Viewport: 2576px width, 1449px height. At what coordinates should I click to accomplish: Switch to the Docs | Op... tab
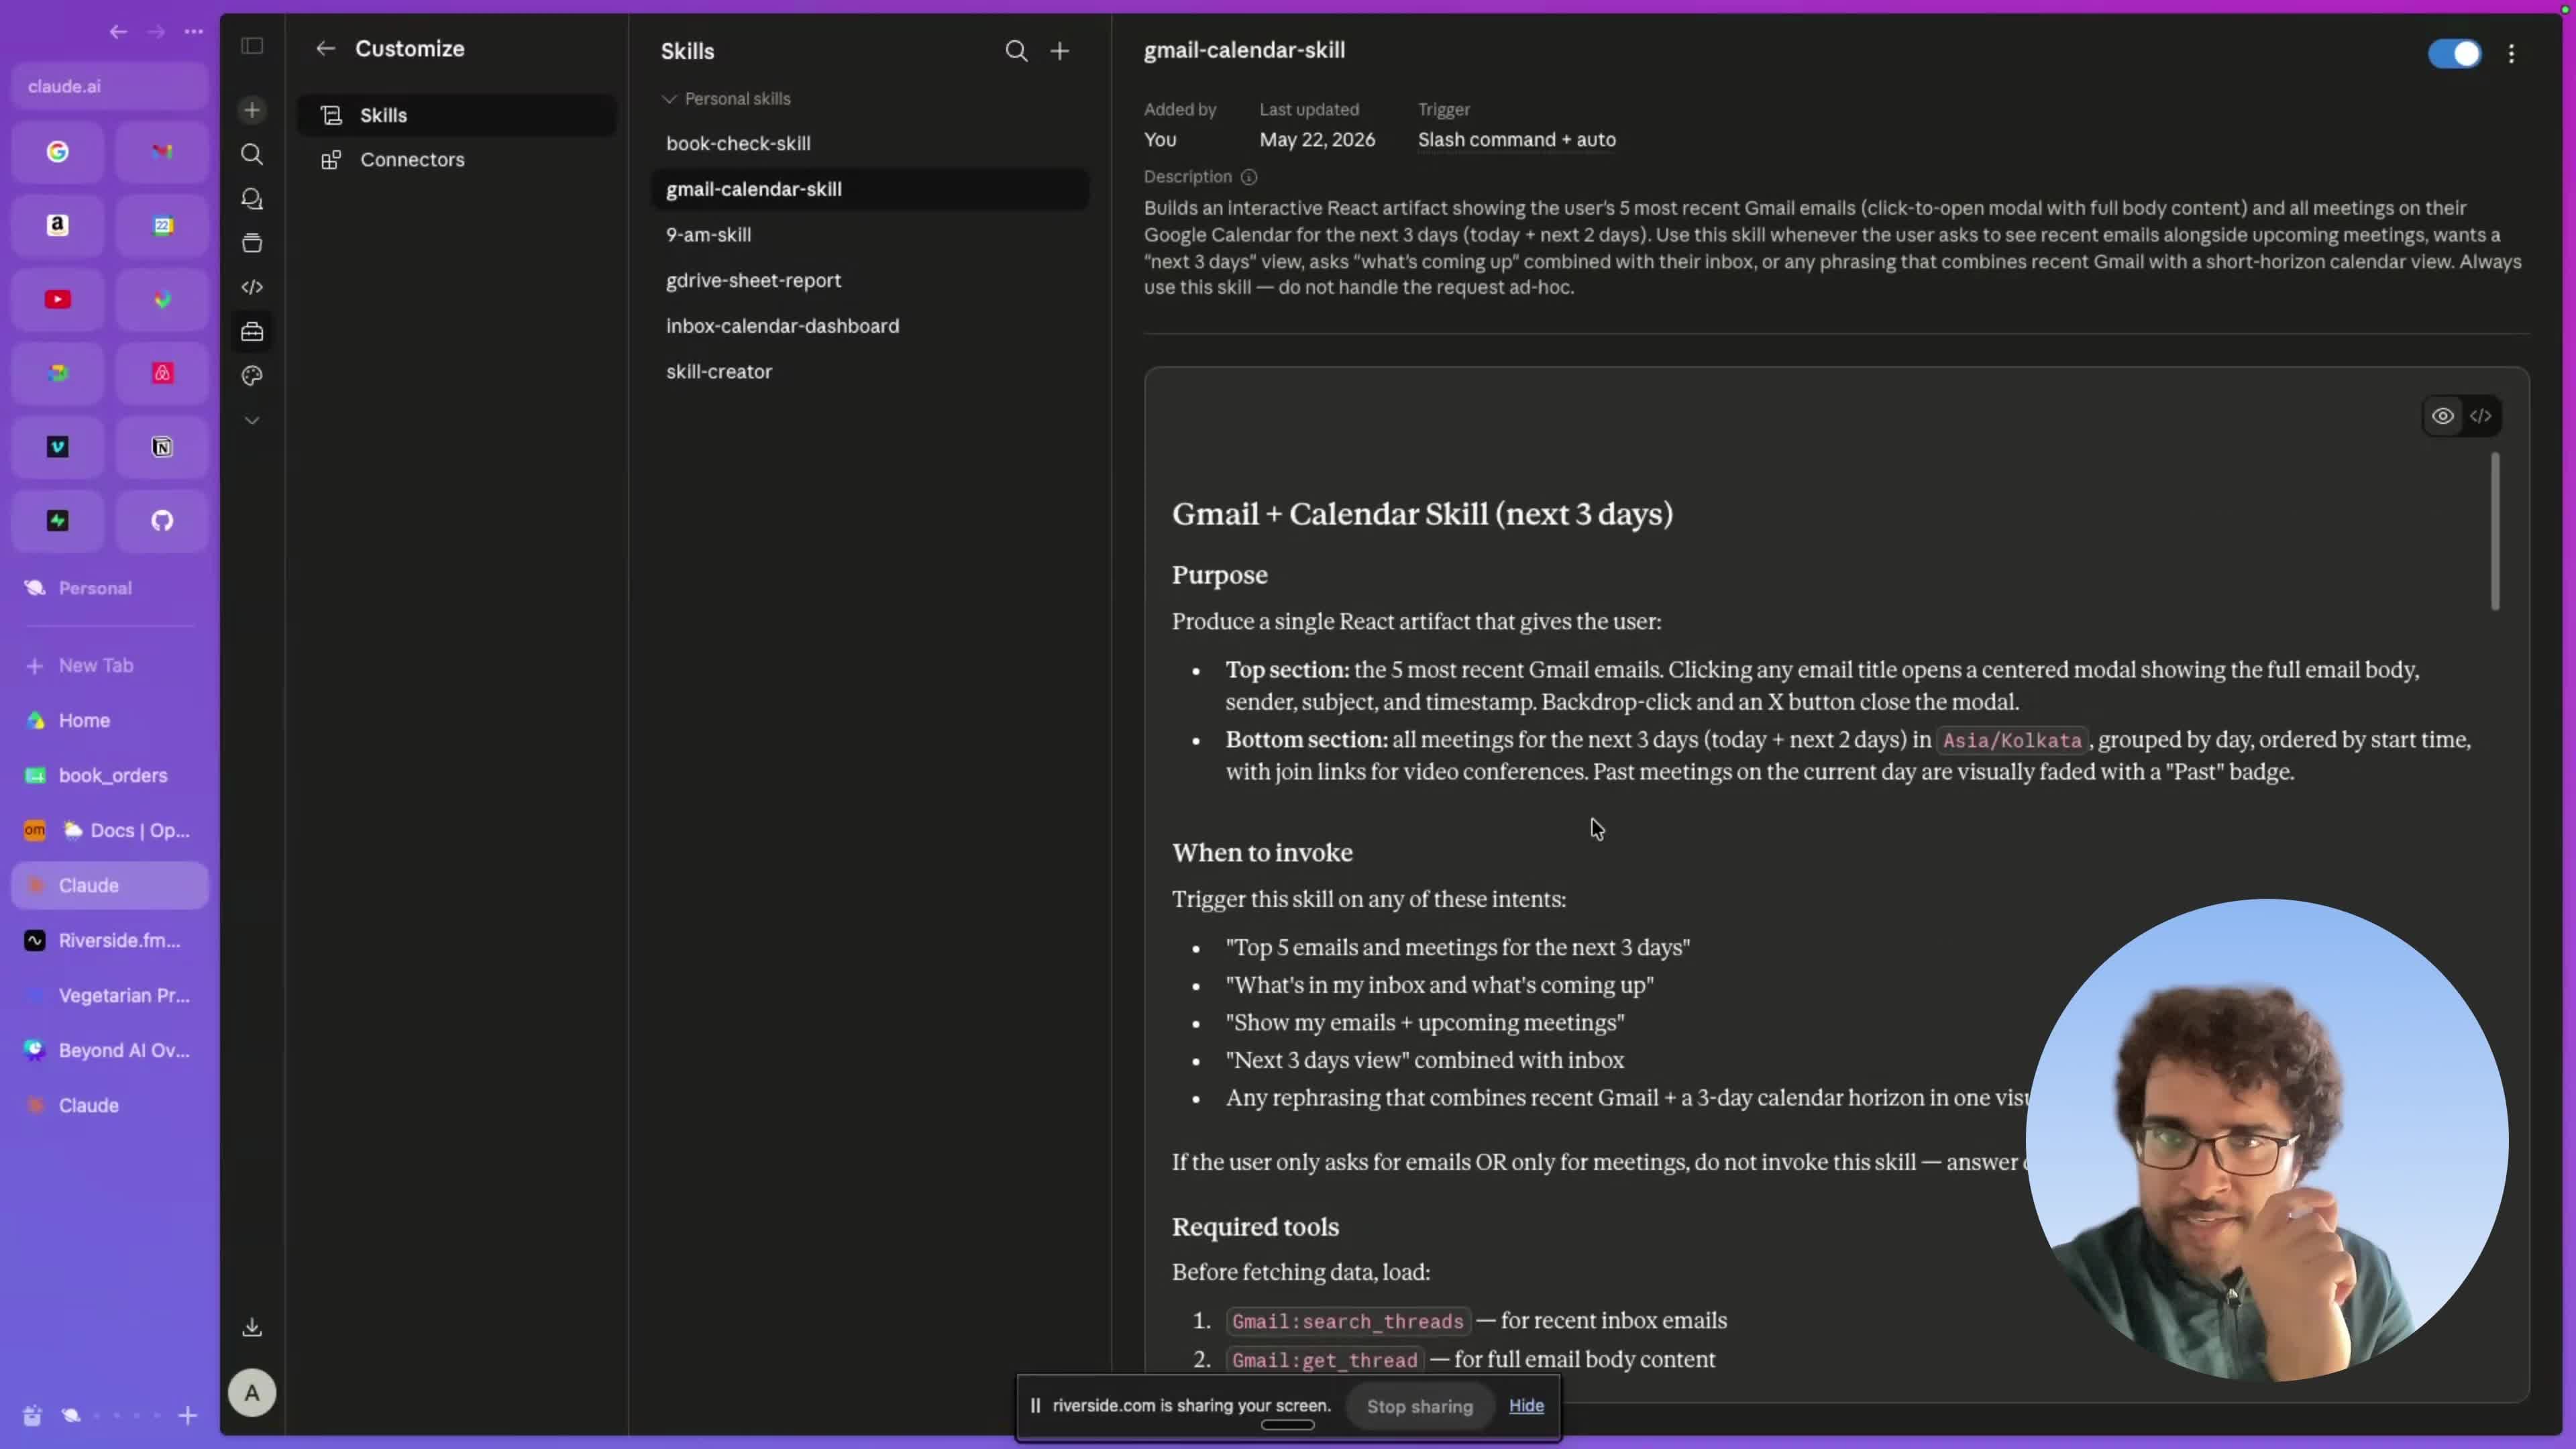110,830
